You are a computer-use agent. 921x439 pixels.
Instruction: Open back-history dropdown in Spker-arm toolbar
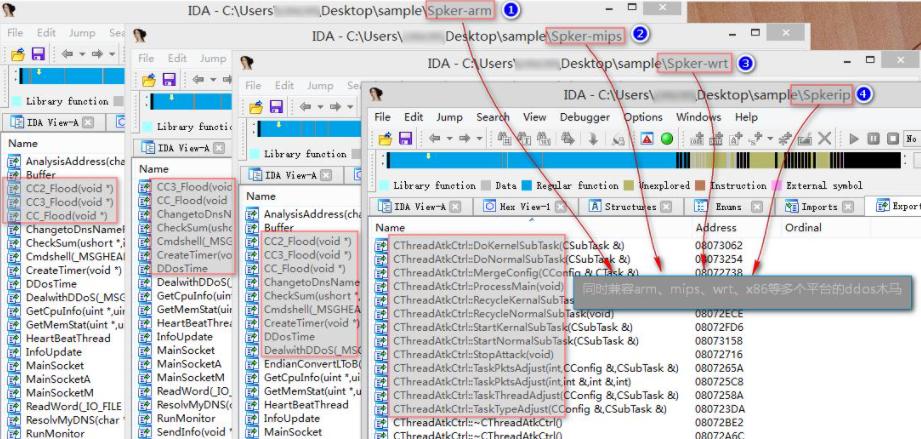point(82,55)
